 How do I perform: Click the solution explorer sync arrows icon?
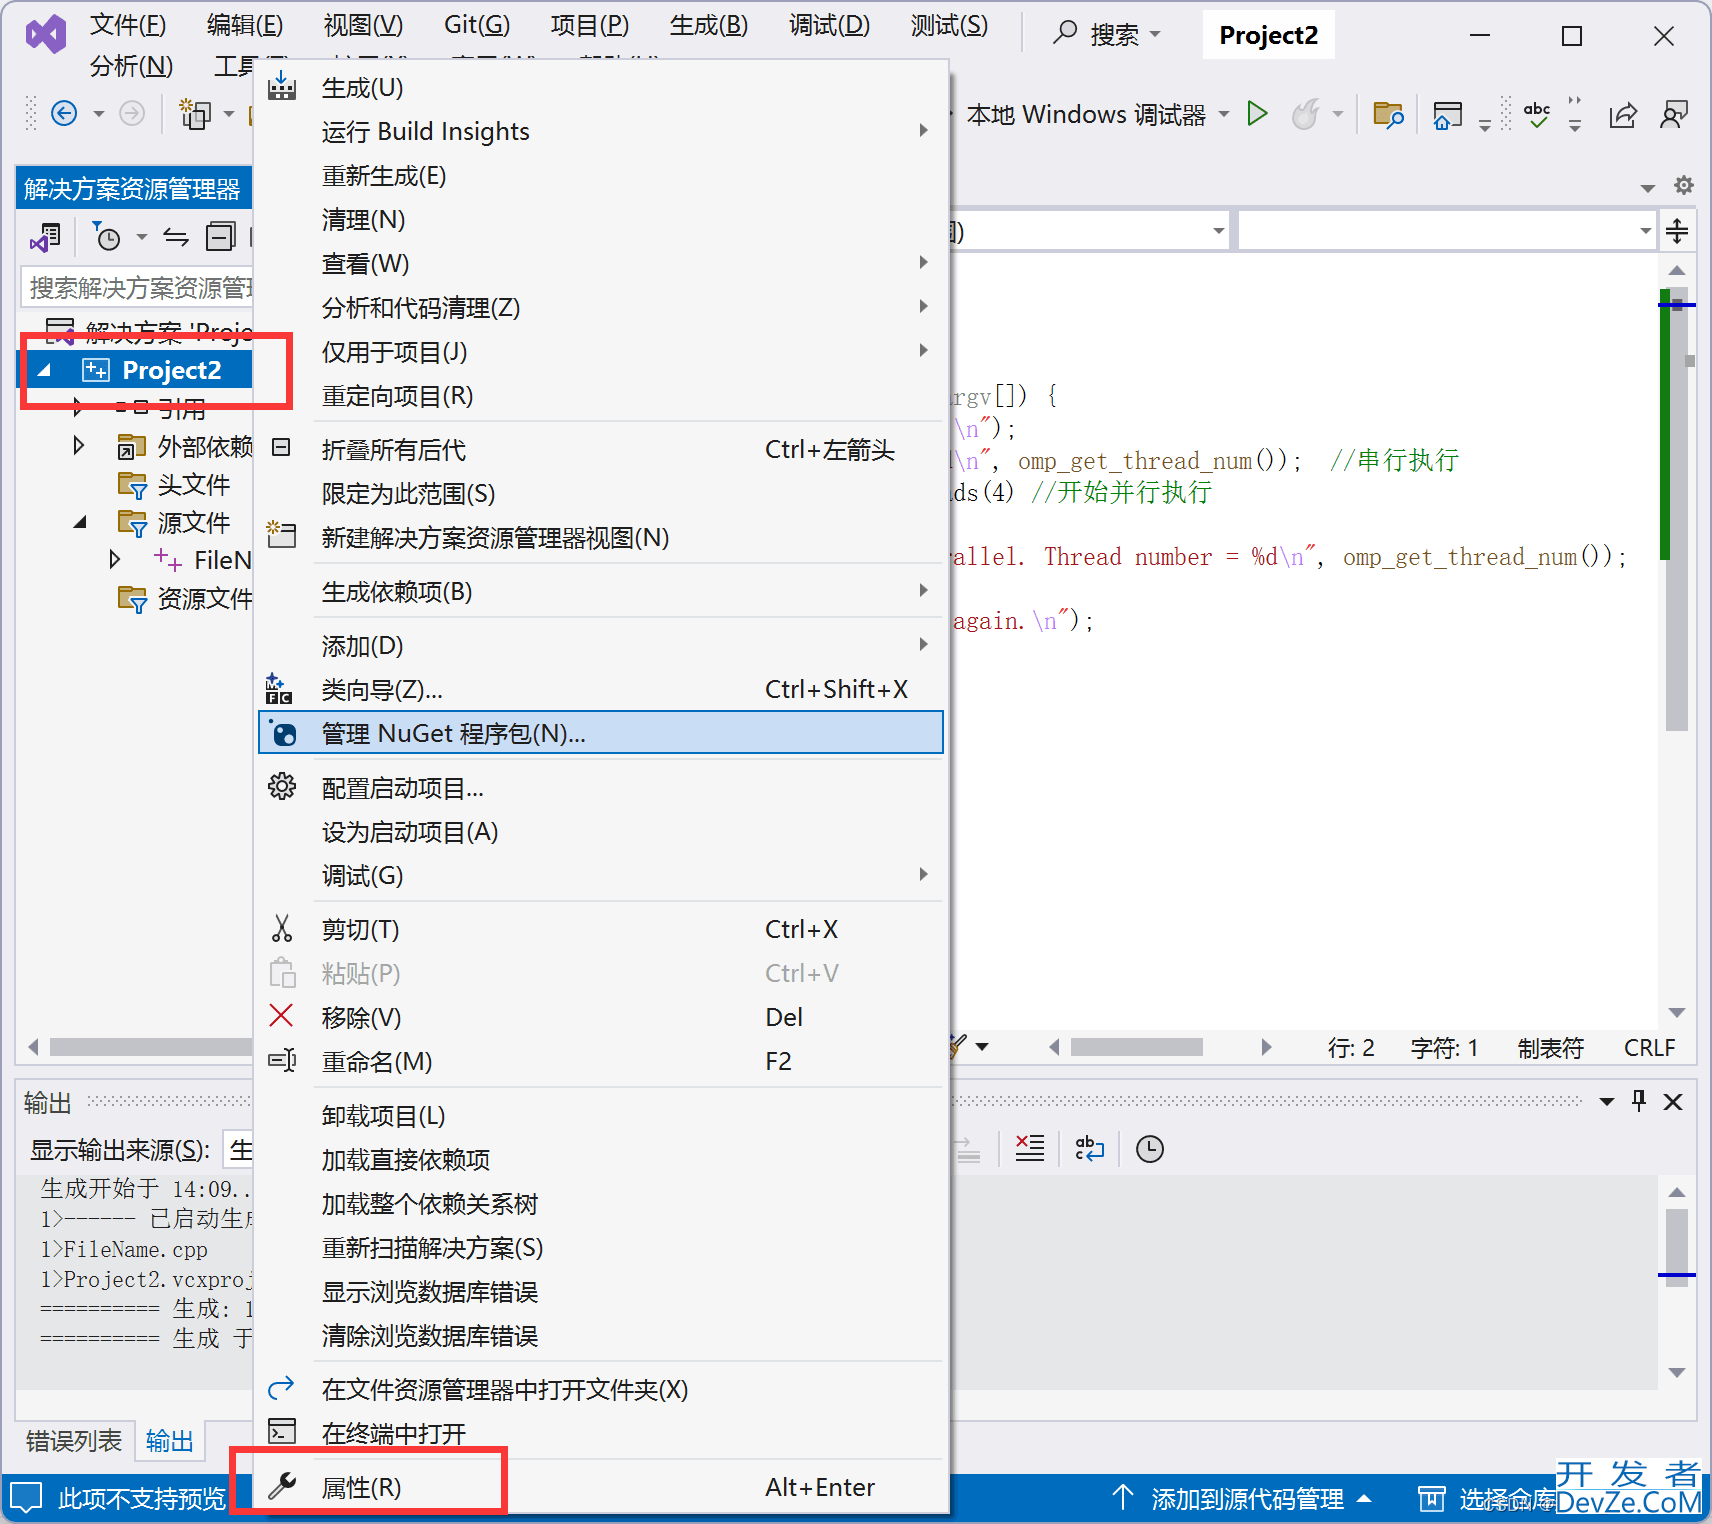click(x=176, y=237)
